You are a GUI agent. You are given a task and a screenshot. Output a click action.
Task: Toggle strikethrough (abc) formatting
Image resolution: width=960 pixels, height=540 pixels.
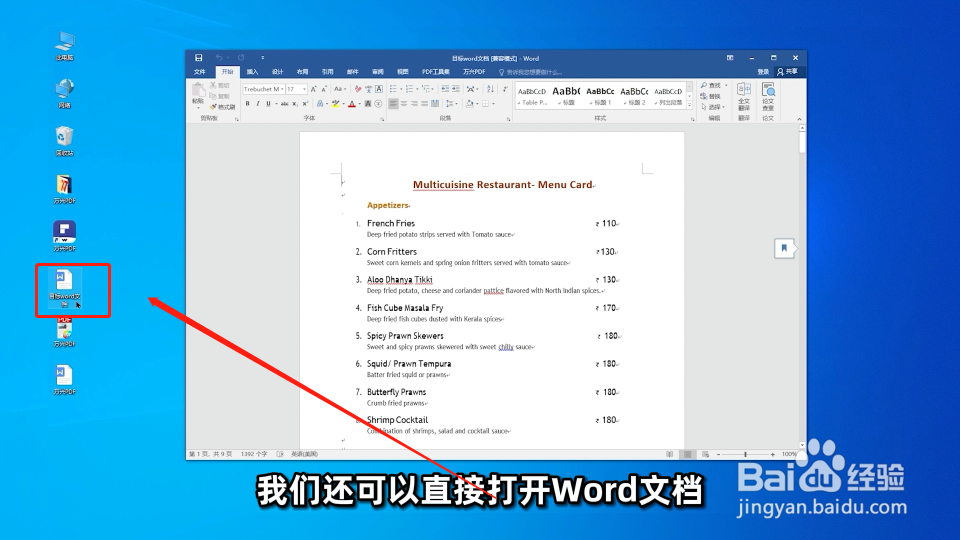click(x=284, y=103)
